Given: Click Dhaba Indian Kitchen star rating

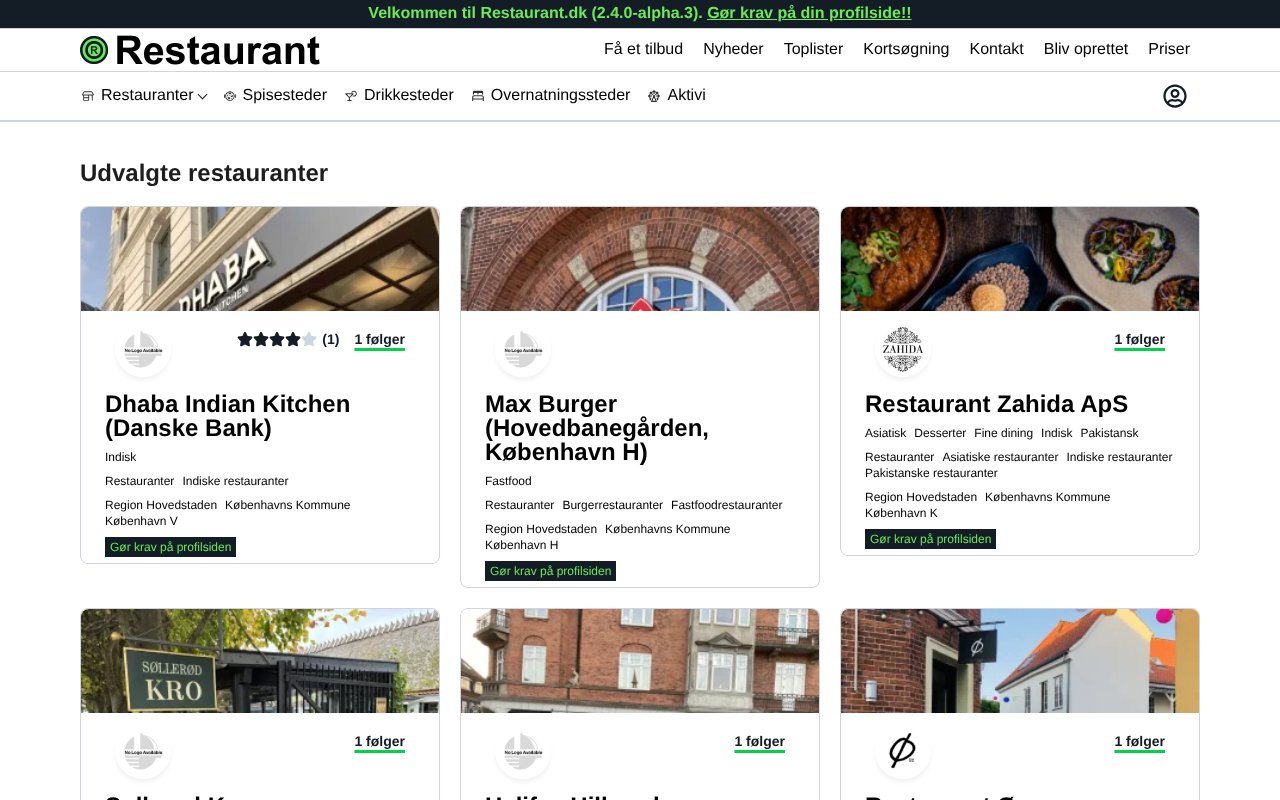Looking at the screenshot, I should pos(277,340).
